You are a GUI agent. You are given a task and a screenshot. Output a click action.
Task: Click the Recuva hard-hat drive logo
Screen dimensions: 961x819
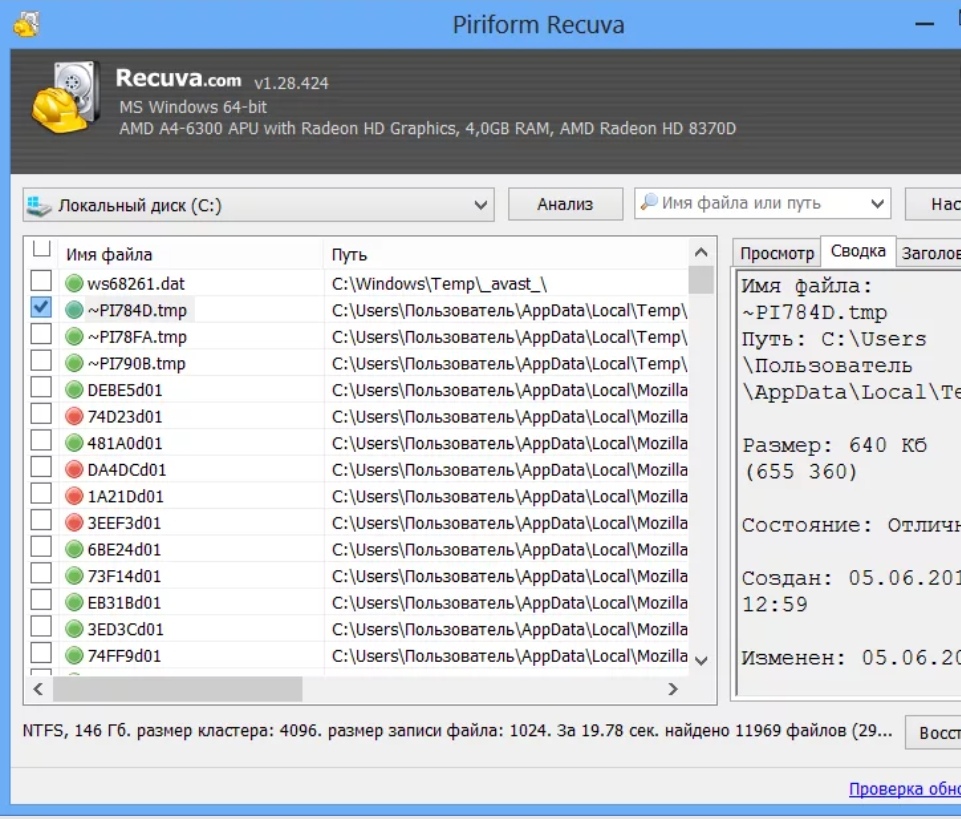(66, 97)
